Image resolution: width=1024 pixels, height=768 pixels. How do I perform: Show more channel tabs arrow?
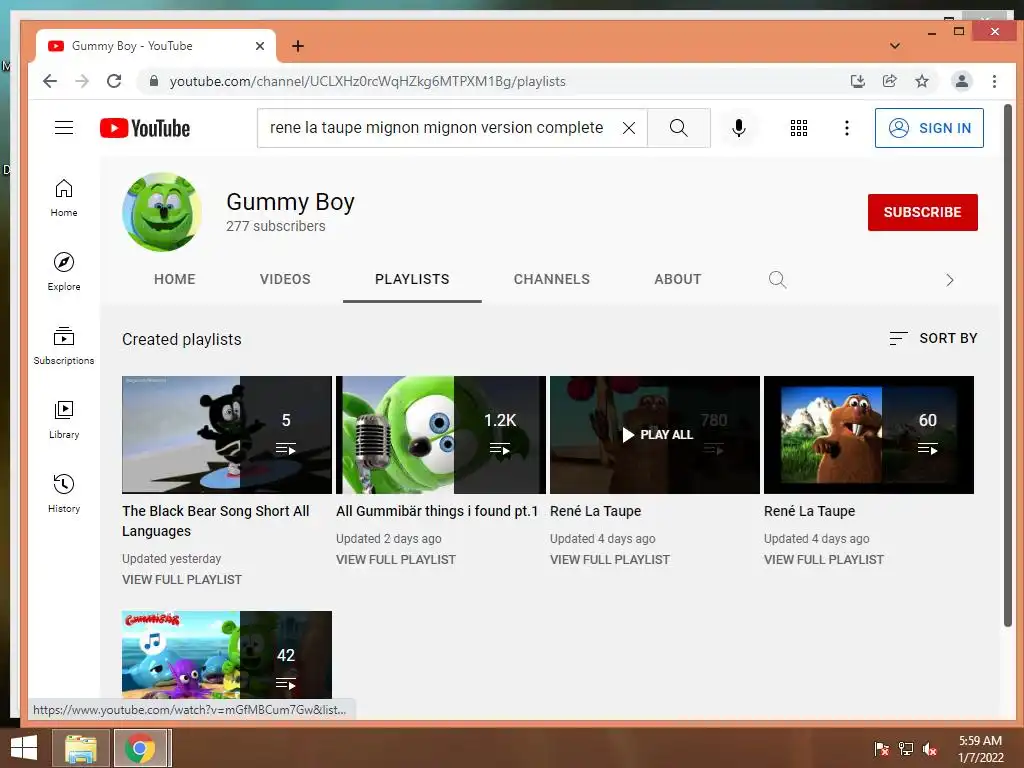[950, 280]
